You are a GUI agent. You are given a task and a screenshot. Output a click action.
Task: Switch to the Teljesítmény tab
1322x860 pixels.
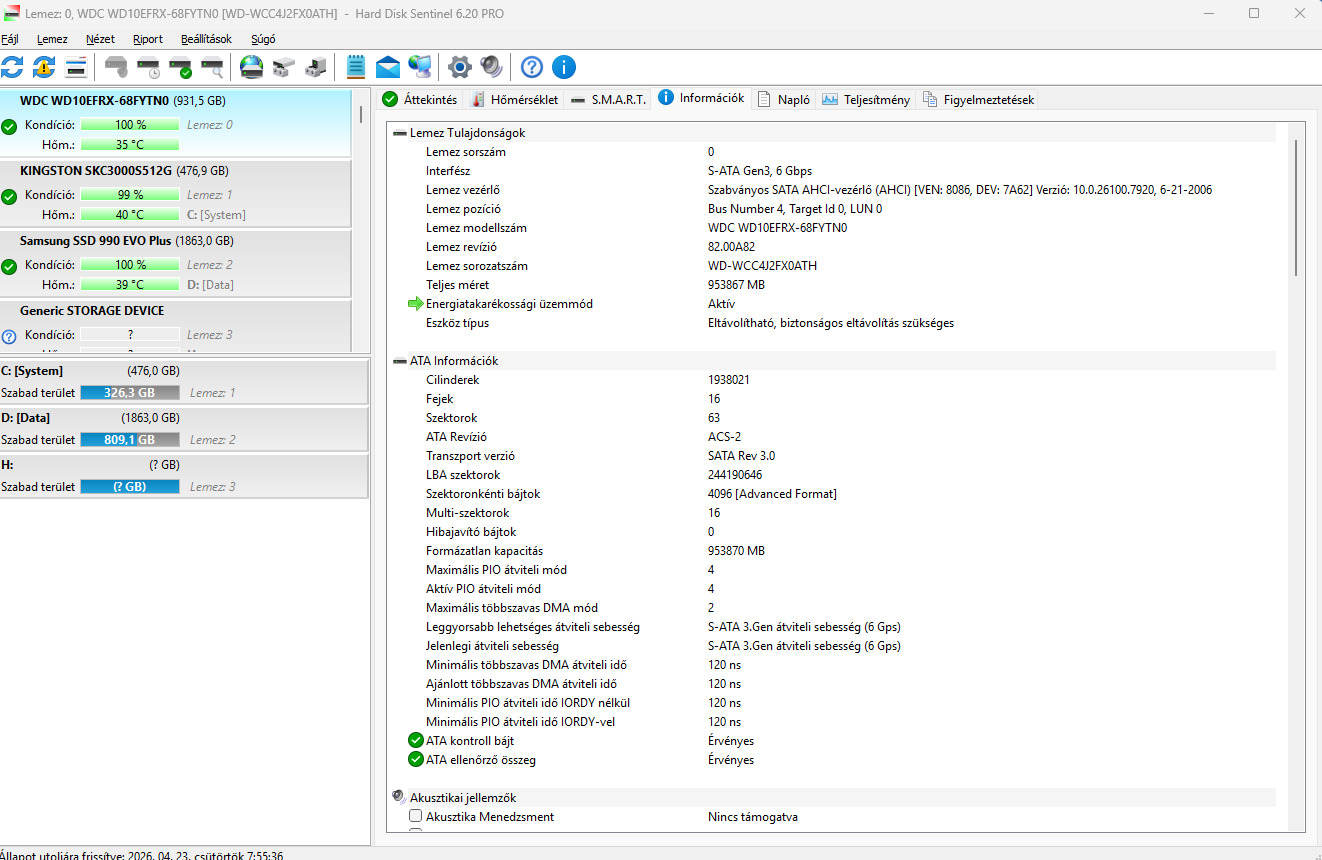pos(866,99)
